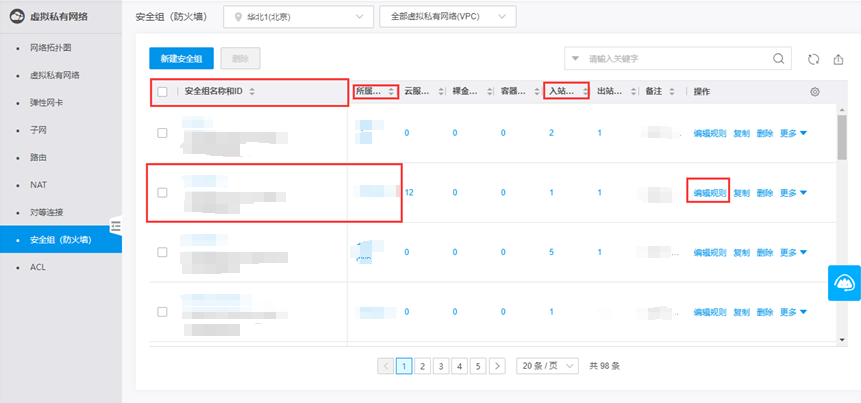Expand 更多 menu in the 12-server row
The image size is (861, 403).
click(x=793, y=193)
